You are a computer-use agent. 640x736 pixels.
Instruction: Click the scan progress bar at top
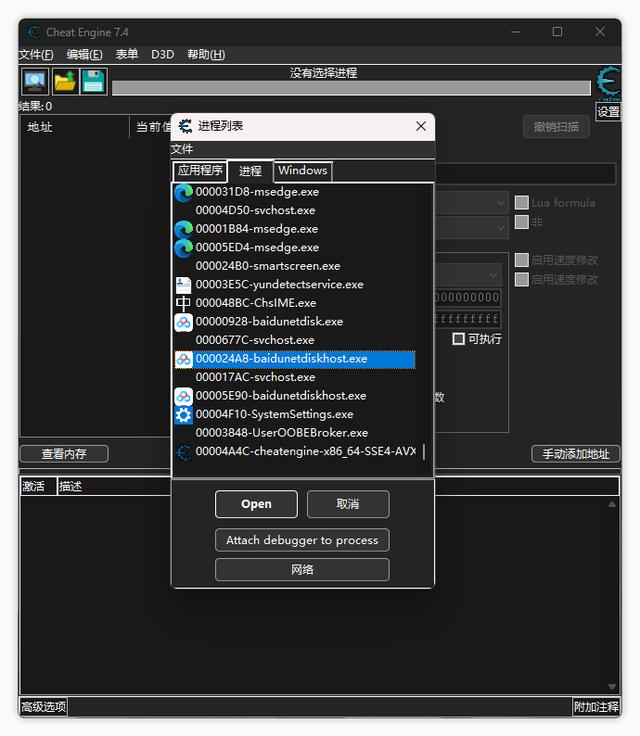(350, 89)
